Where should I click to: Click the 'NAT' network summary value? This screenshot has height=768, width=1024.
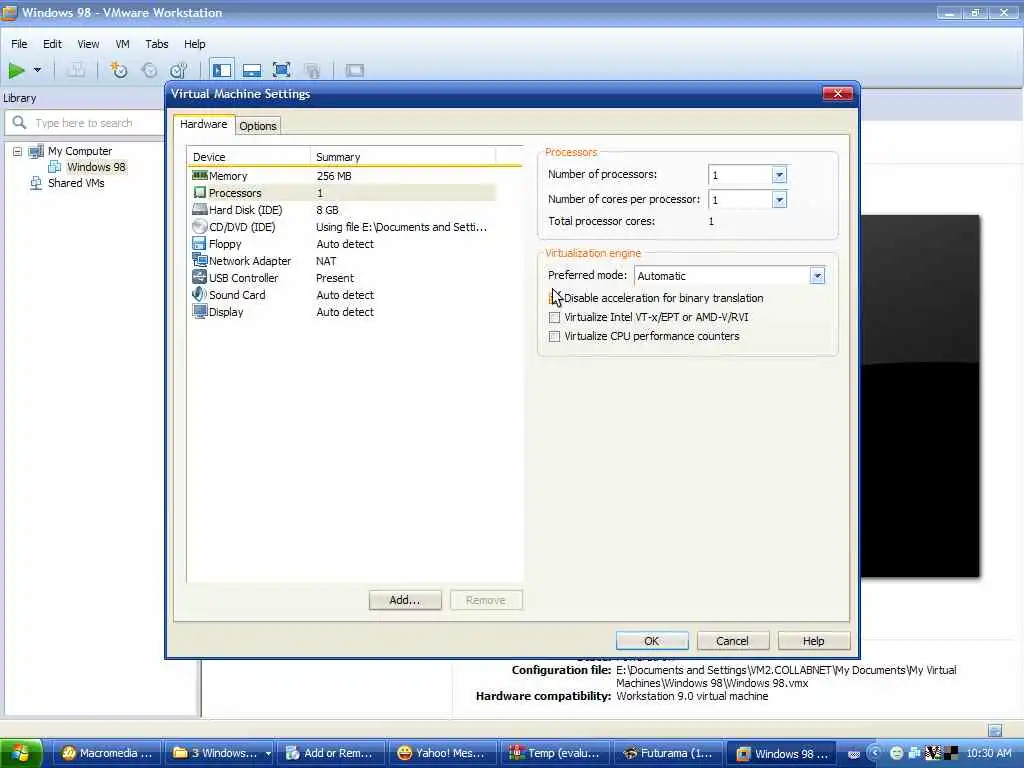tap(326, 261)
